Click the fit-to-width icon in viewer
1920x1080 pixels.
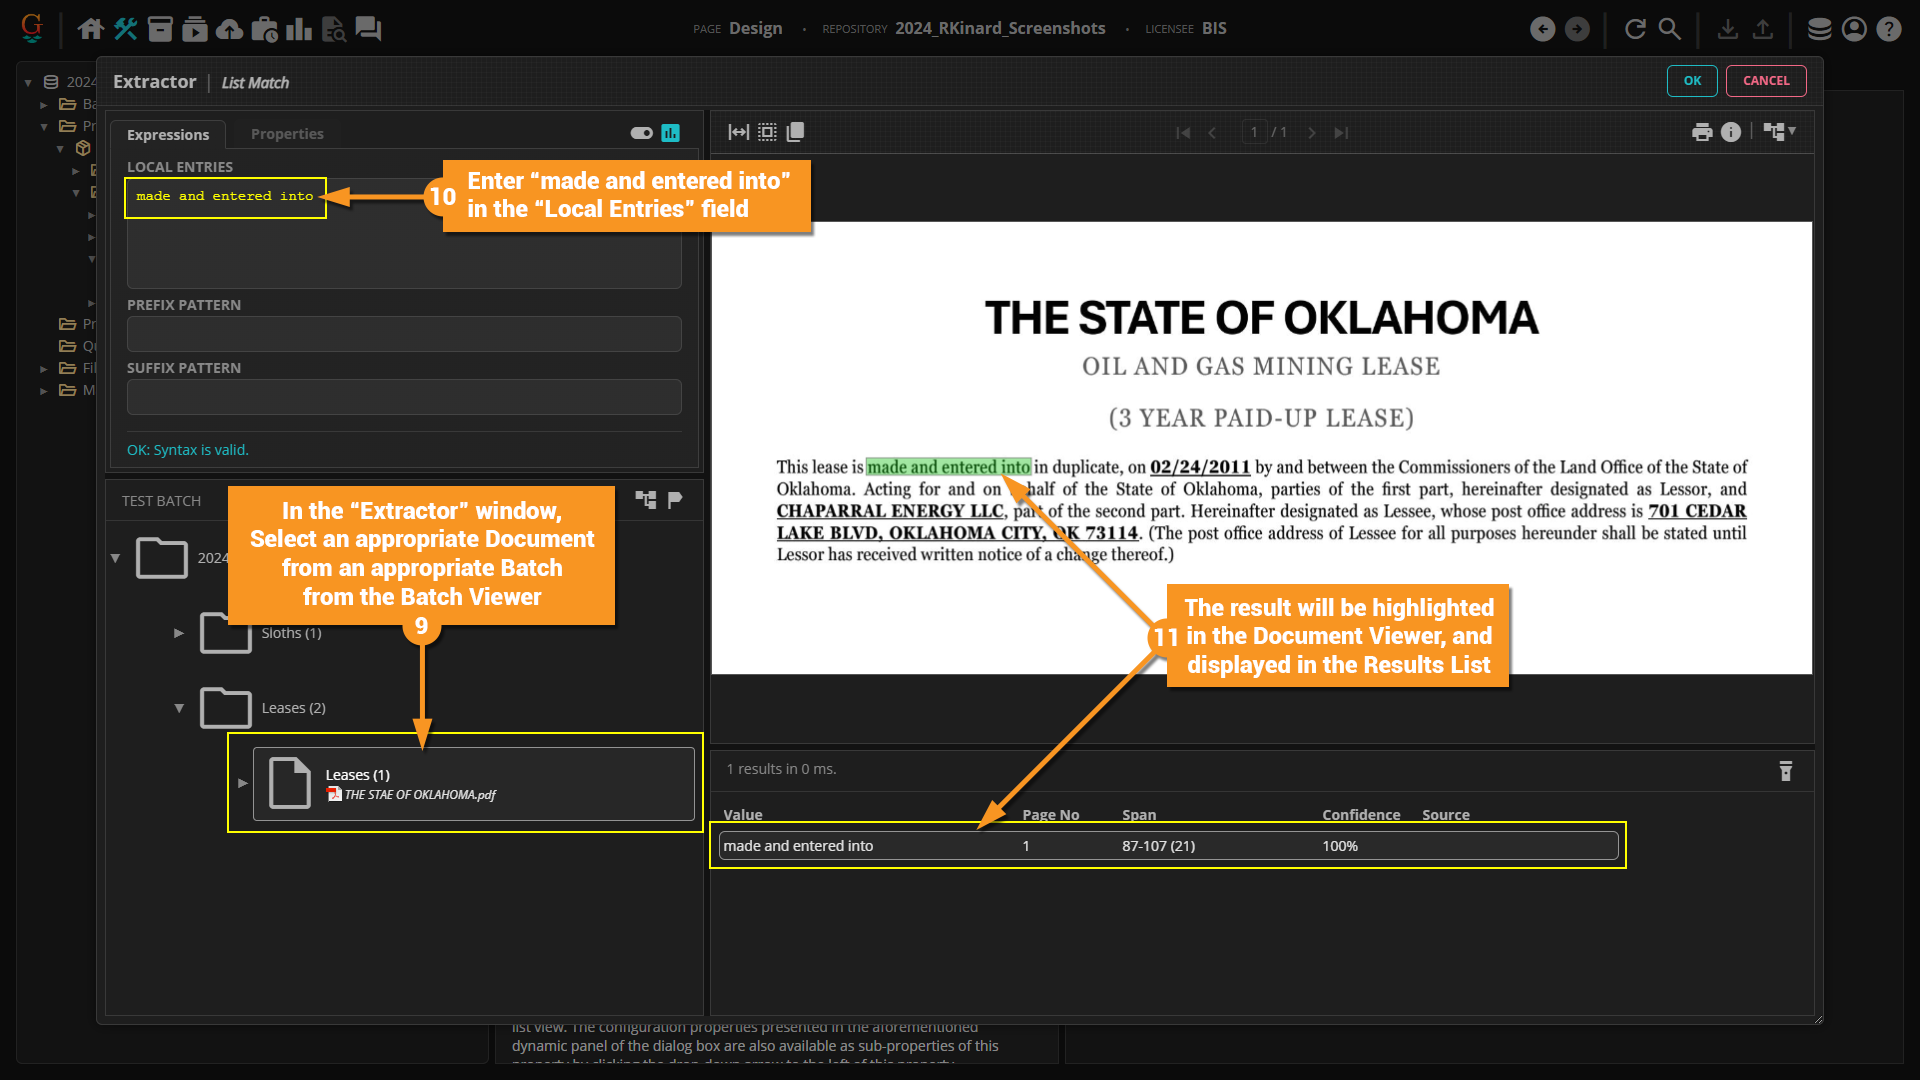pyautogui.click(x=738, y=132)
